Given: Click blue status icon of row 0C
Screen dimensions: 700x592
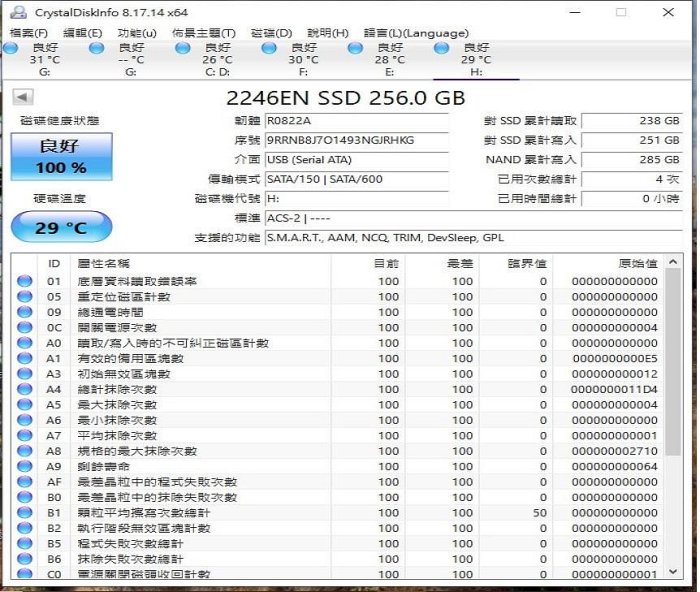Looking at the screenshot, I should click(x=25, y=328).
